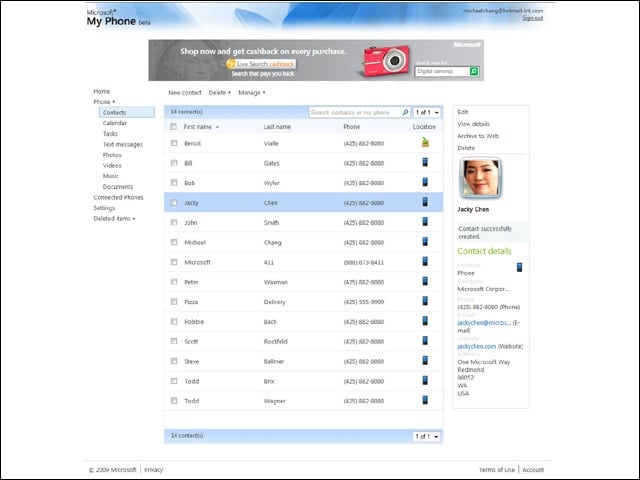Image resolution: width=640 pixels, height=480 pixels.
Task: Click the location icon in Benoit Vialle's row
Action: pyautogui.click(x=425, y=142)
